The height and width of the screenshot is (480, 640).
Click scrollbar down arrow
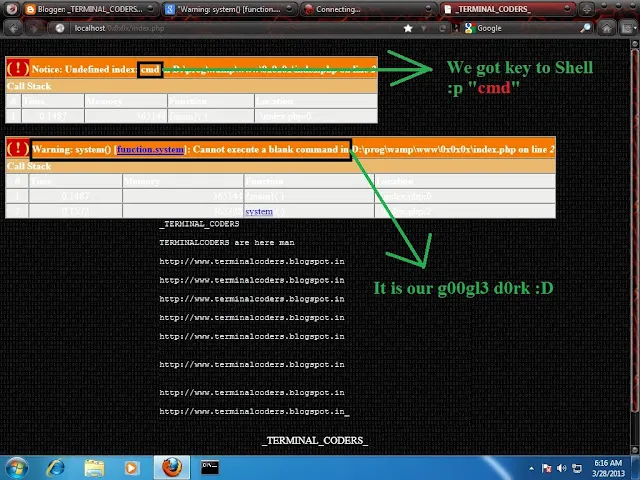coord(635,449)
